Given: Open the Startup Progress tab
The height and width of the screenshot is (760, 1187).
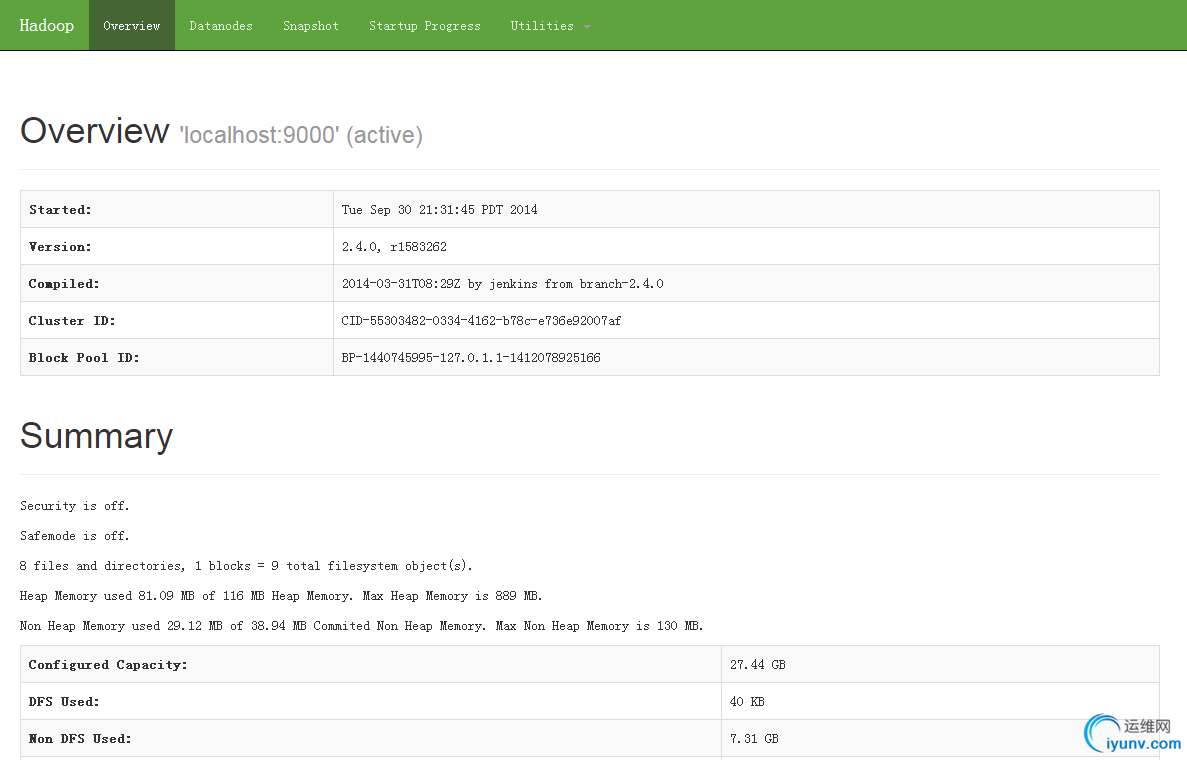Looking at the screenshot, I should 425,26.
